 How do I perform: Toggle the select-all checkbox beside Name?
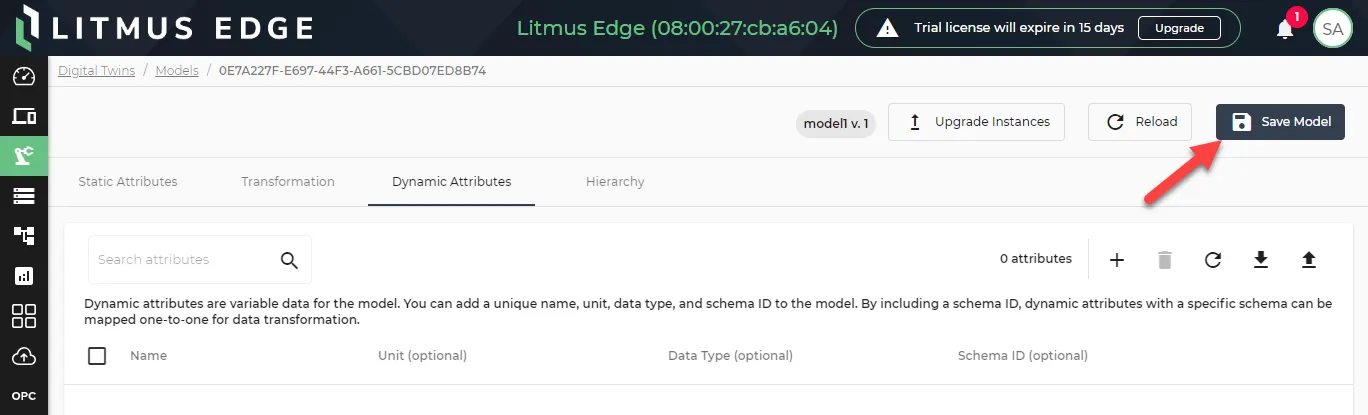pos(97,356)
